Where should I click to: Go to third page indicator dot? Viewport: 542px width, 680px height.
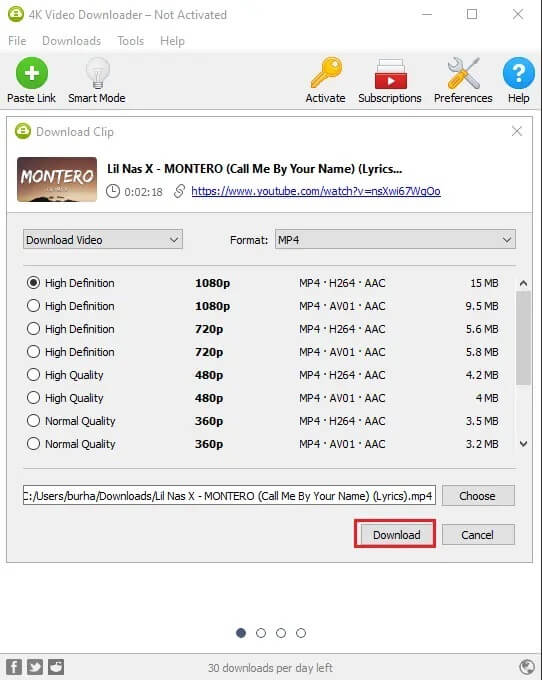click(281, 633)
